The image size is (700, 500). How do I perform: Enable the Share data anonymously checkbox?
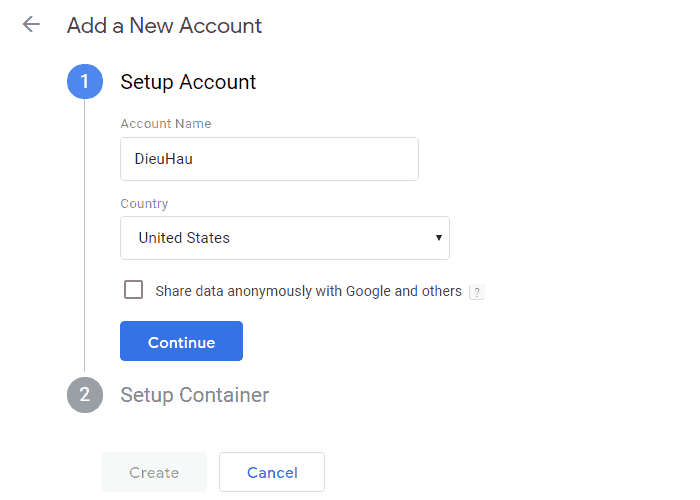(x=133, y=290)
